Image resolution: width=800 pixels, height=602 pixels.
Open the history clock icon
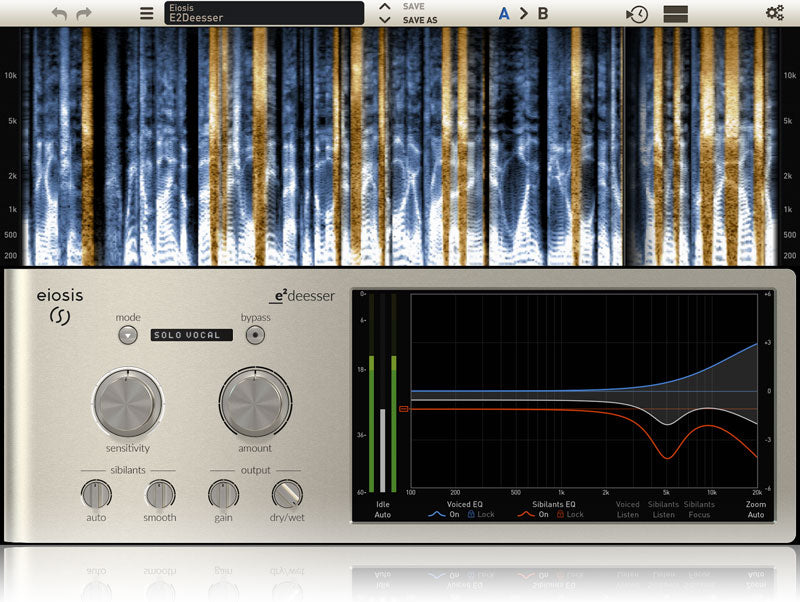point(637,14)
